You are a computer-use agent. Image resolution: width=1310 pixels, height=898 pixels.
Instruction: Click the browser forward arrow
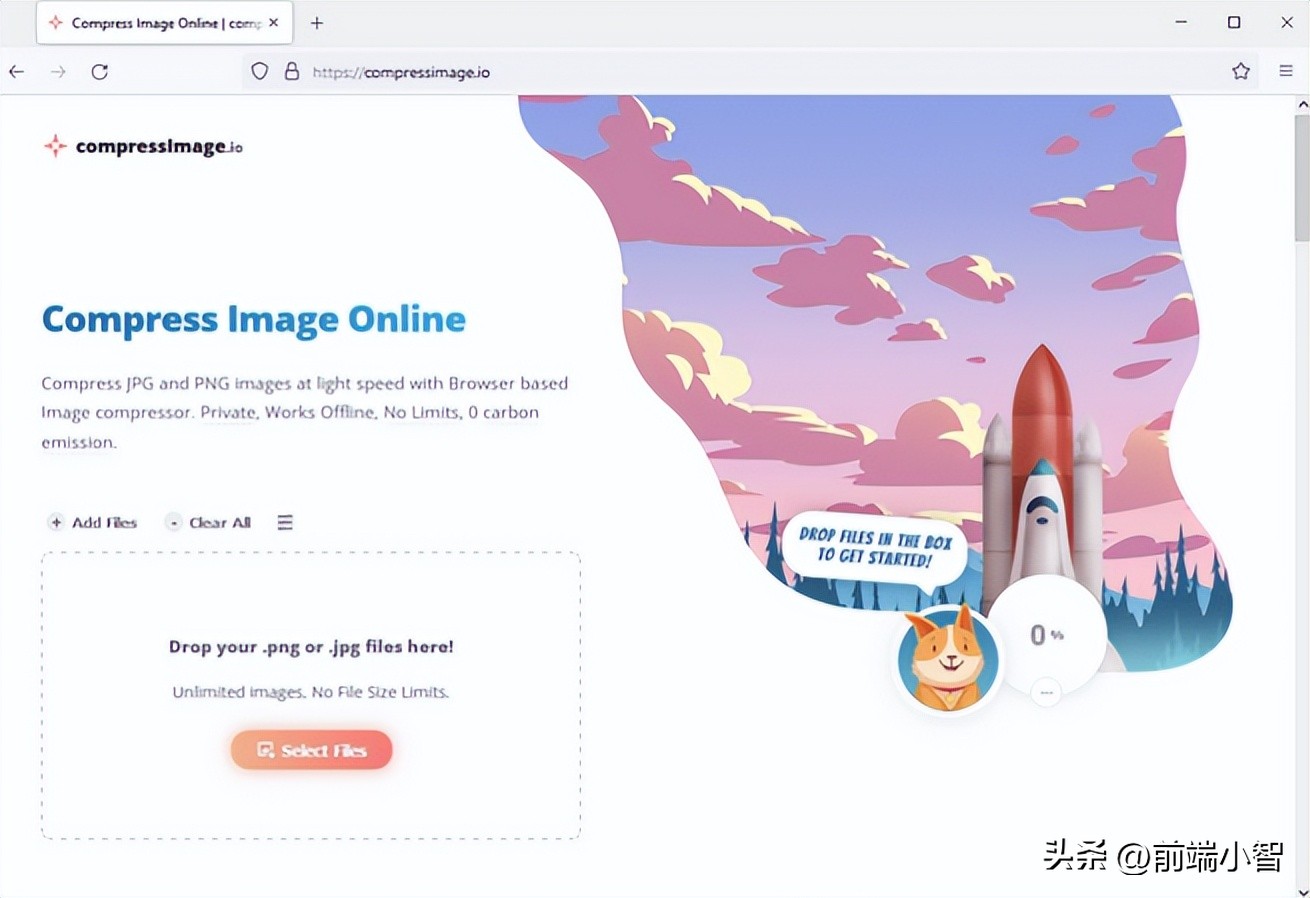pos(58,72)
